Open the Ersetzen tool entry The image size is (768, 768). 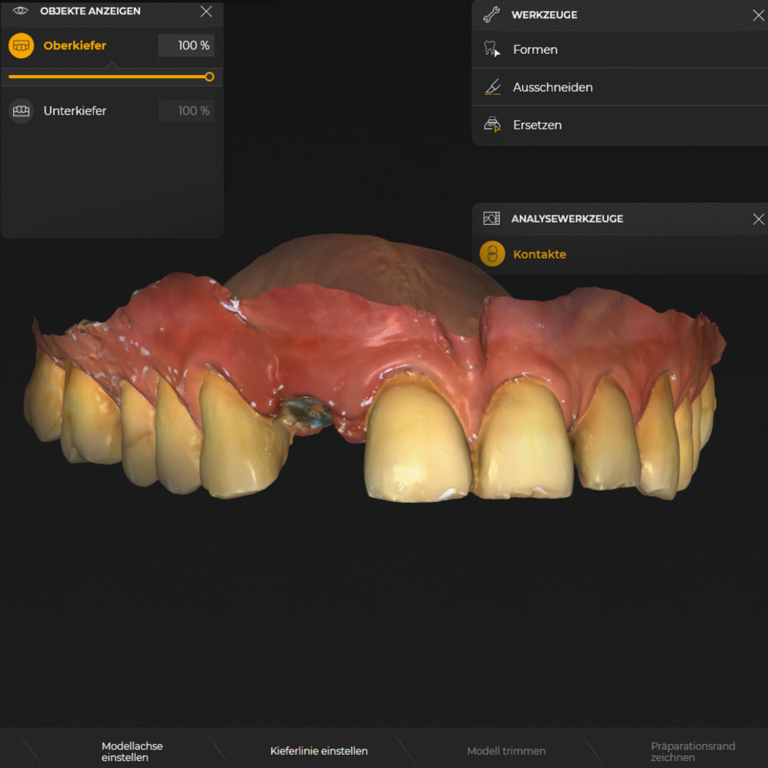coord(620,125)
